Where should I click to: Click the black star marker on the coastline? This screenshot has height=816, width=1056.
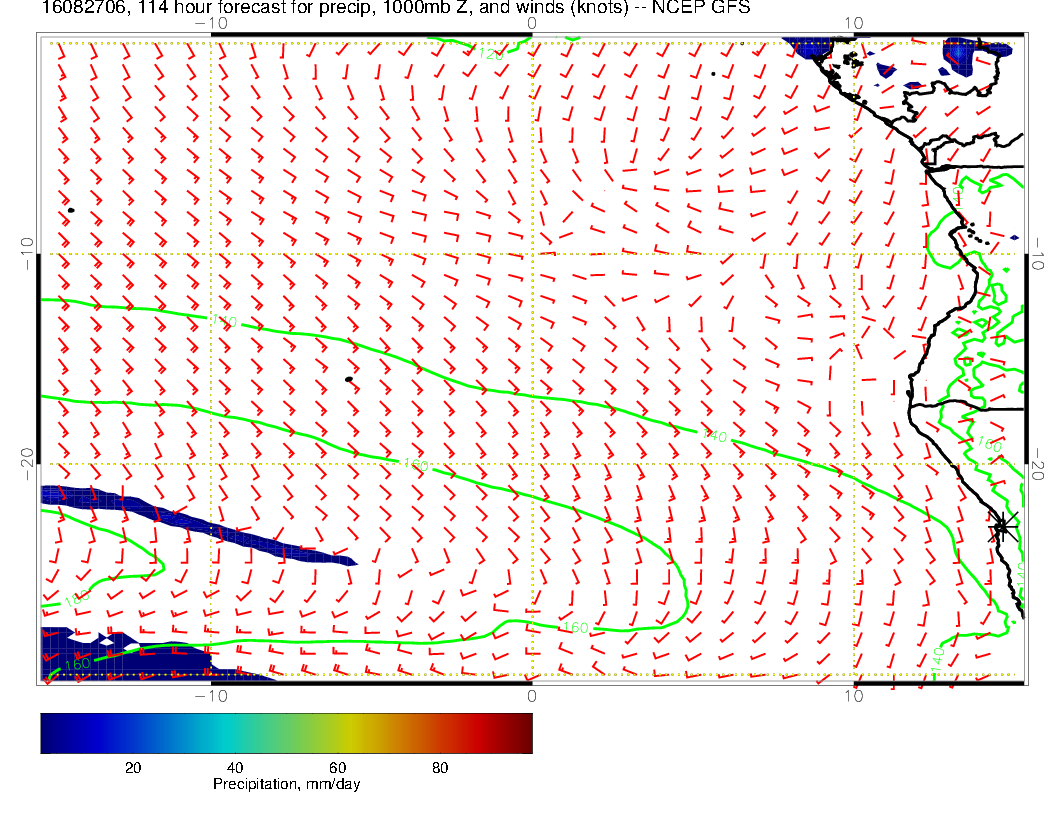1002,526
